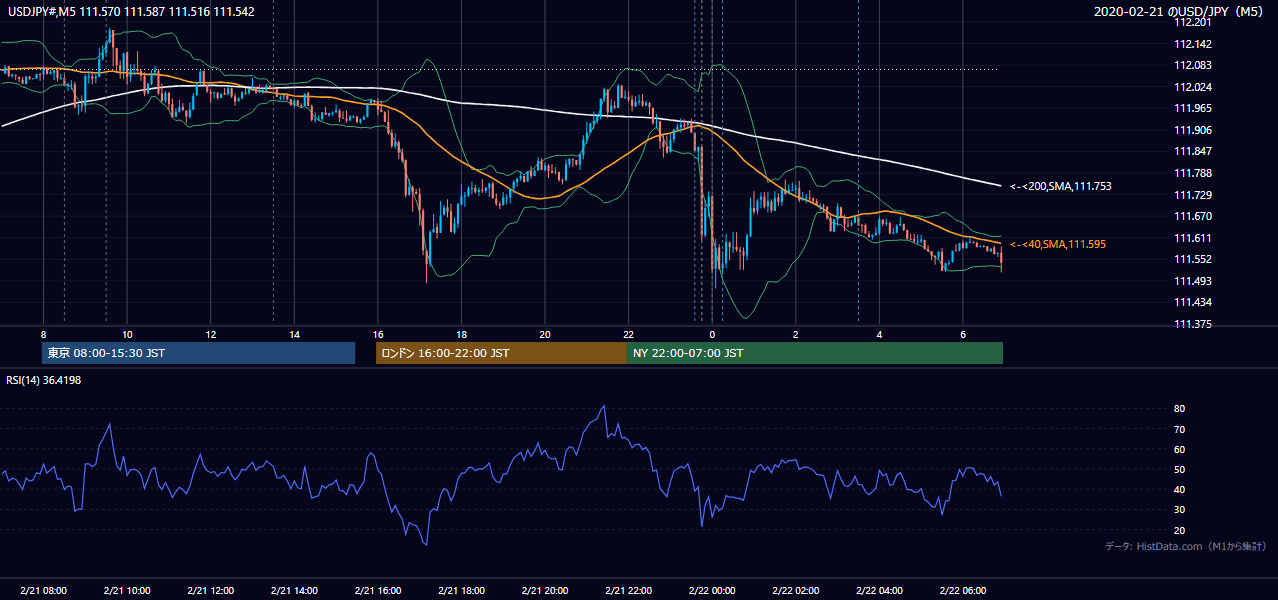Screen dimensions: 1278x600
Task: Select the NY 22:00-07:00 JST session bar
Action: [815, 353]
